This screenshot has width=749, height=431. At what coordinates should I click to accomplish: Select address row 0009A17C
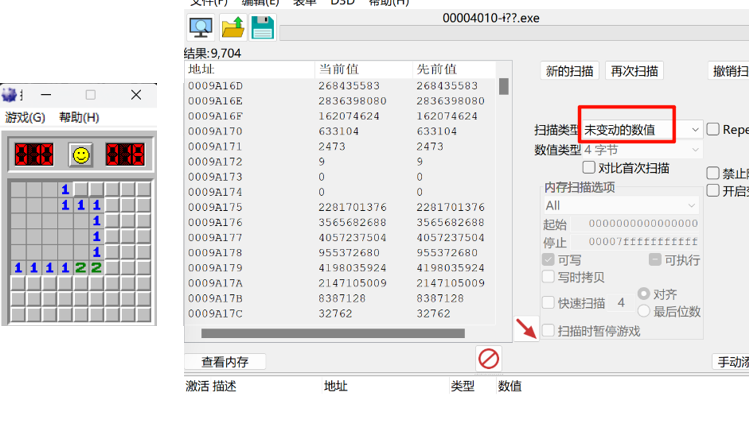click(340, 313)
